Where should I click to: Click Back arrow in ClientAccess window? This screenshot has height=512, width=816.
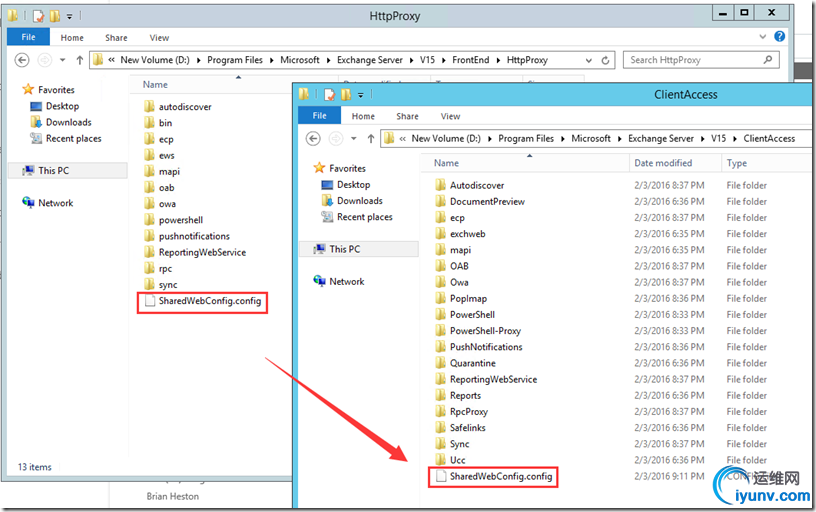pos(313,138)
